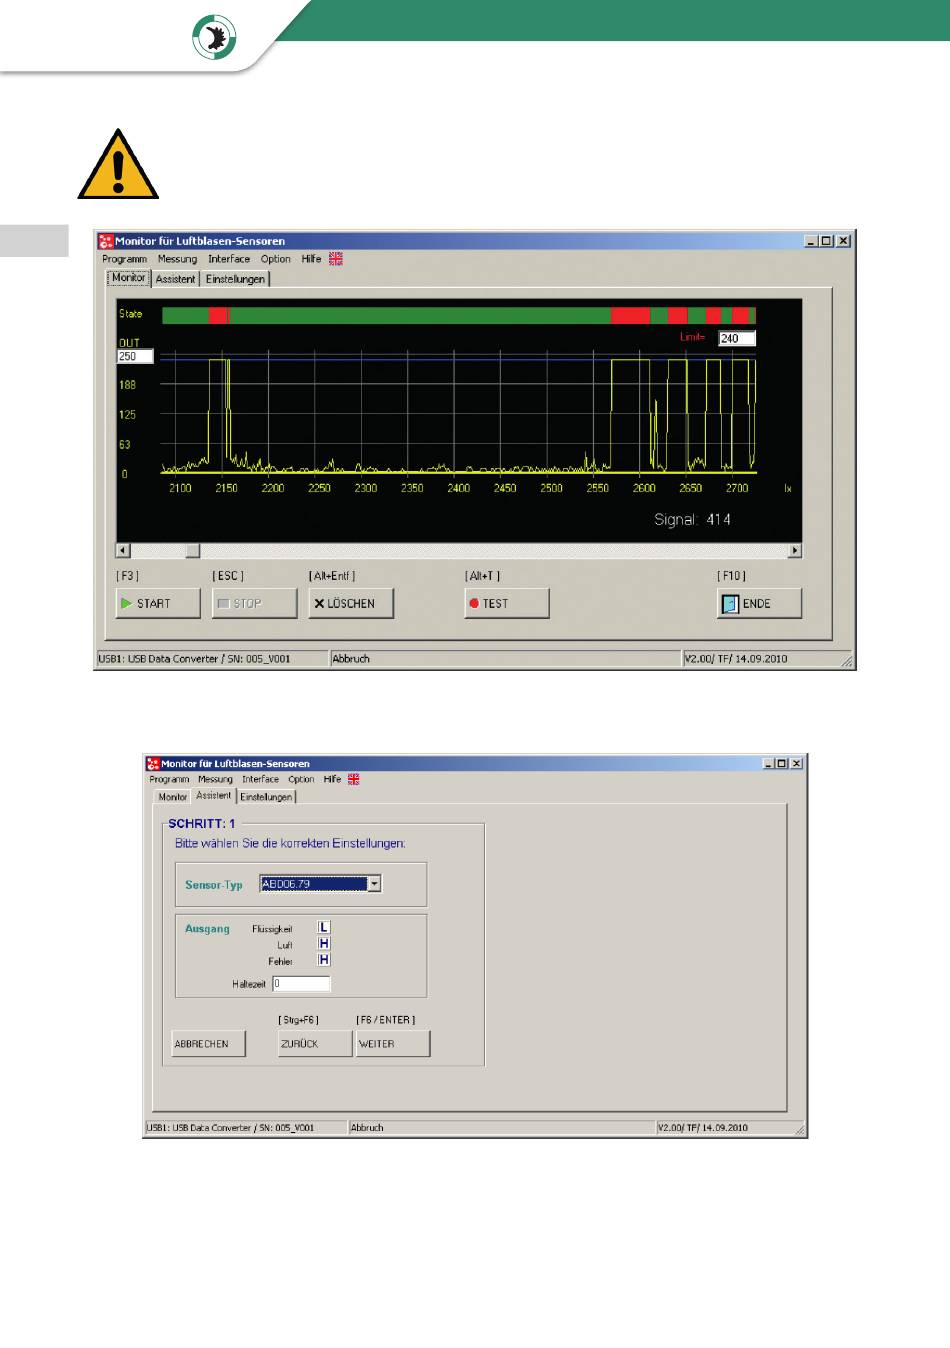Screen dimensions: 950x1348
Task: Minimize the lower Assistent window
Action: [769, 763]
